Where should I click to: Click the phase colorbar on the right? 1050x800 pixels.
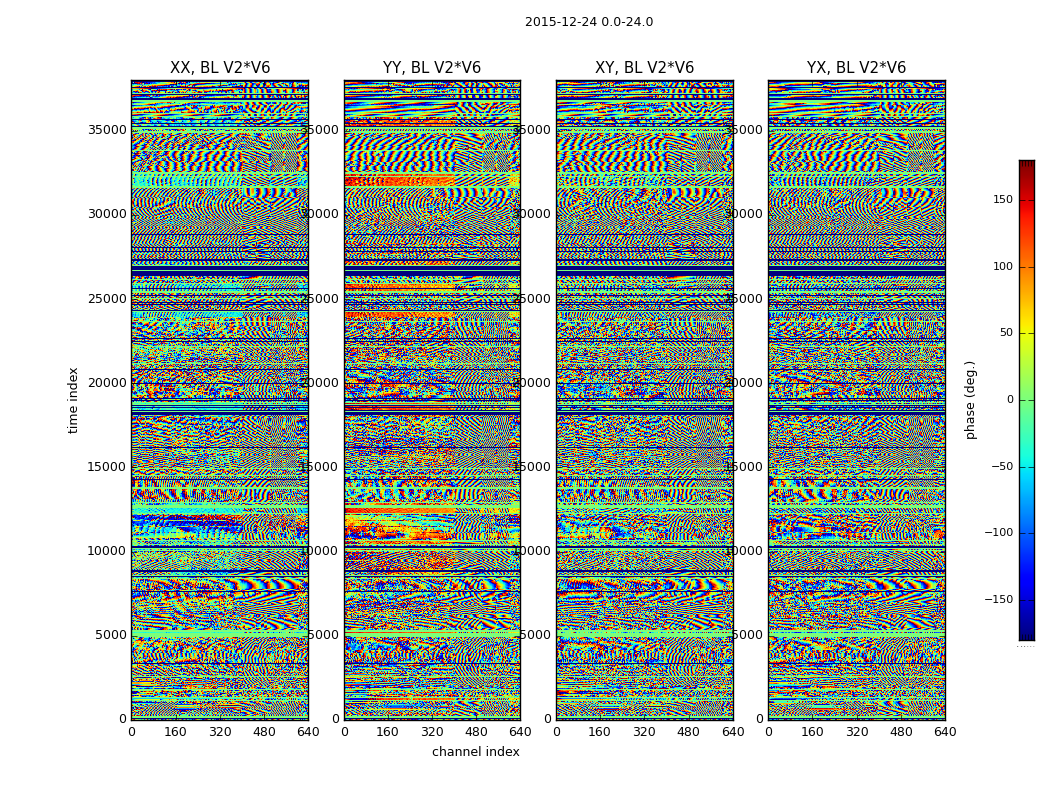tap(1026, 400)
